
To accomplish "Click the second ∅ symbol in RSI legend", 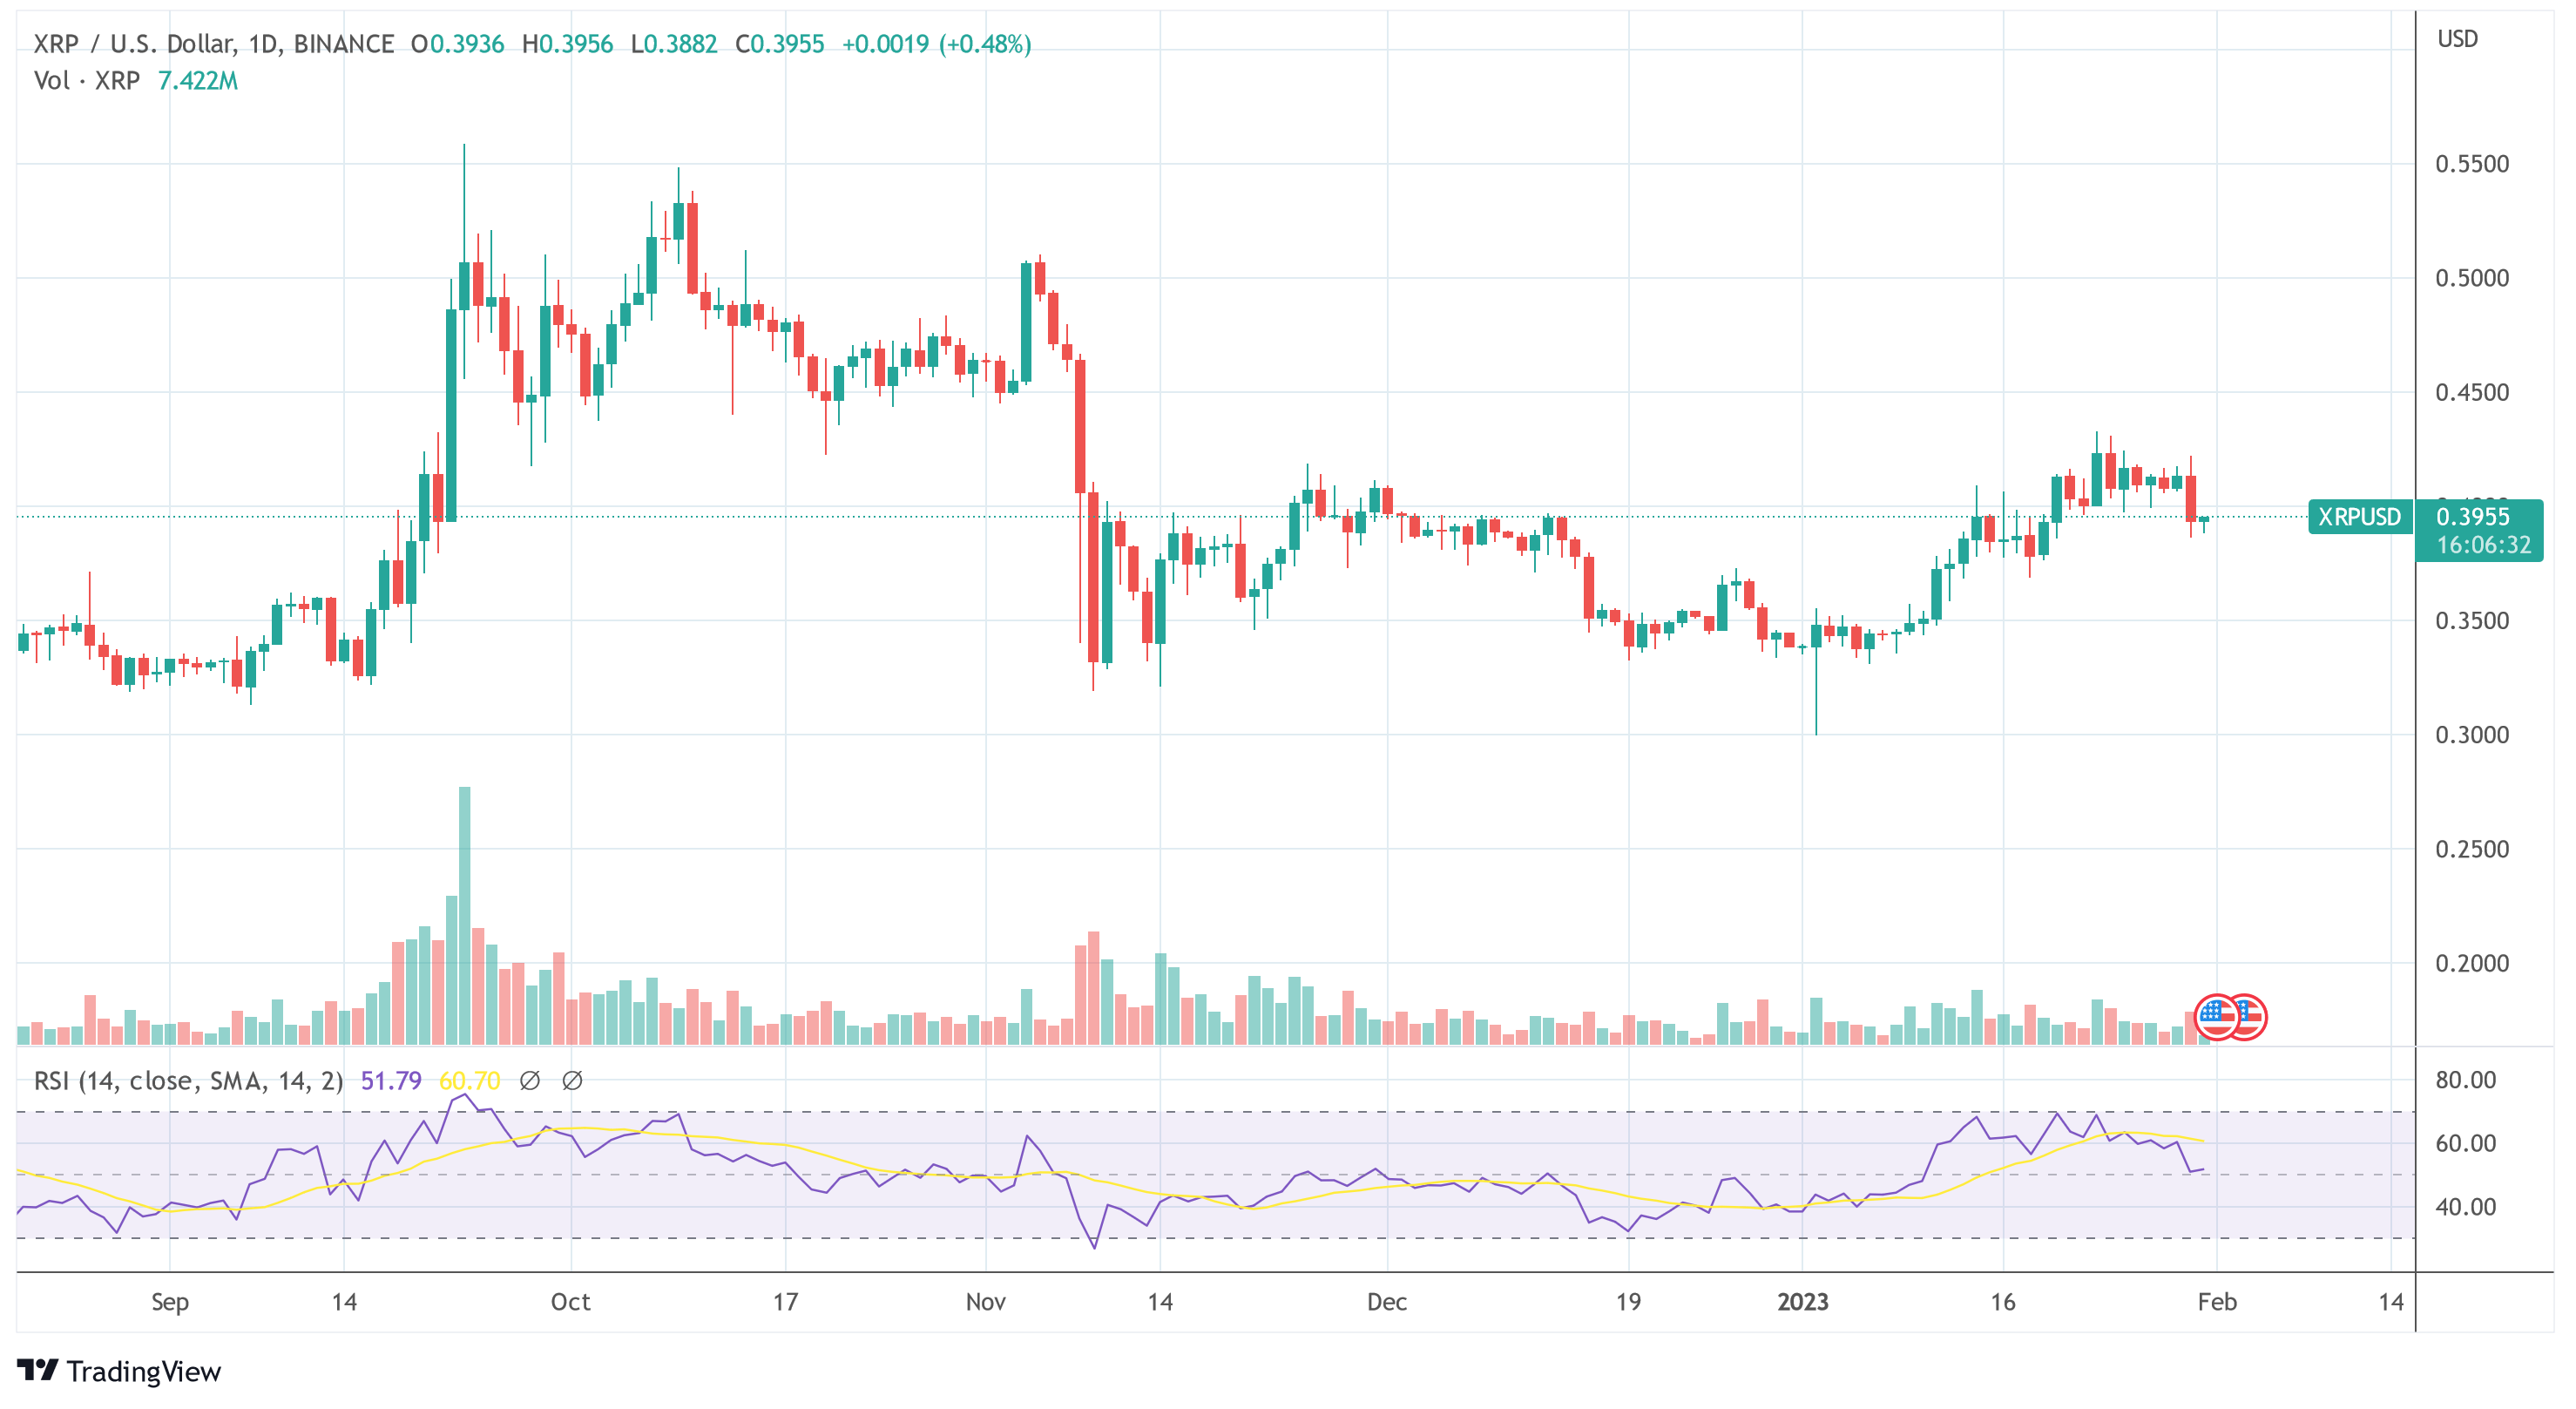I will pos(572,1081).
